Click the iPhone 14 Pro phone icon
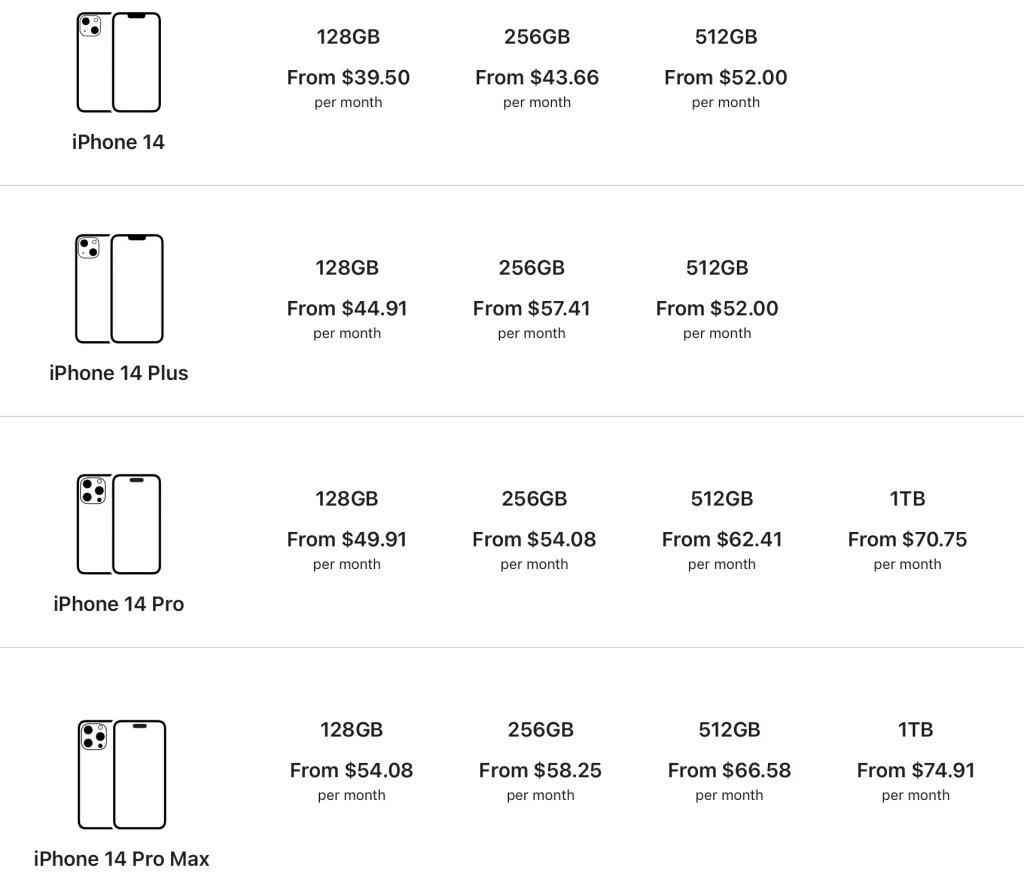Screen dimensions: 1024x876 [x=119, y=525]
